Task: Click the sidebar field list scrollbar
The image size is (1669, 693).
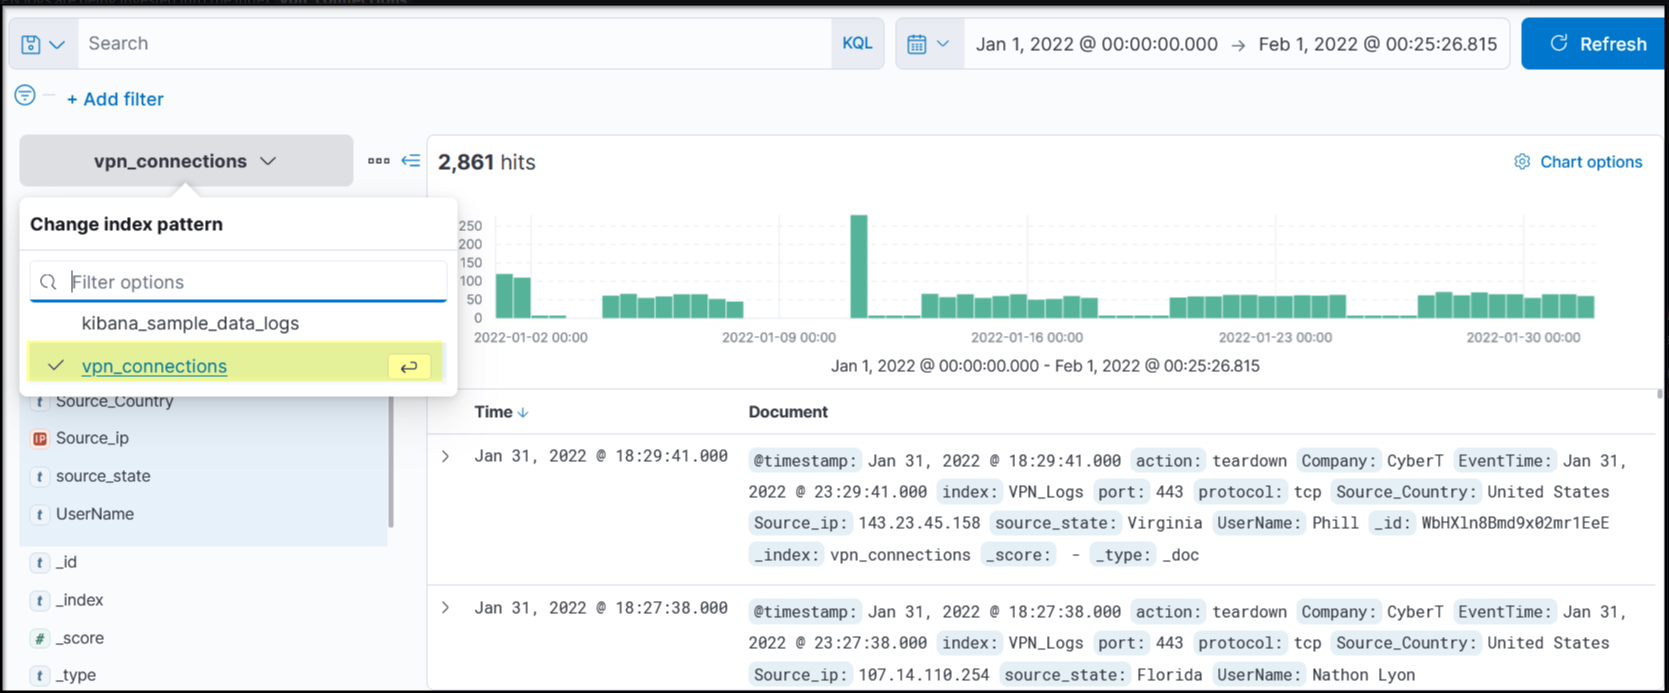Action: point(391,460)
